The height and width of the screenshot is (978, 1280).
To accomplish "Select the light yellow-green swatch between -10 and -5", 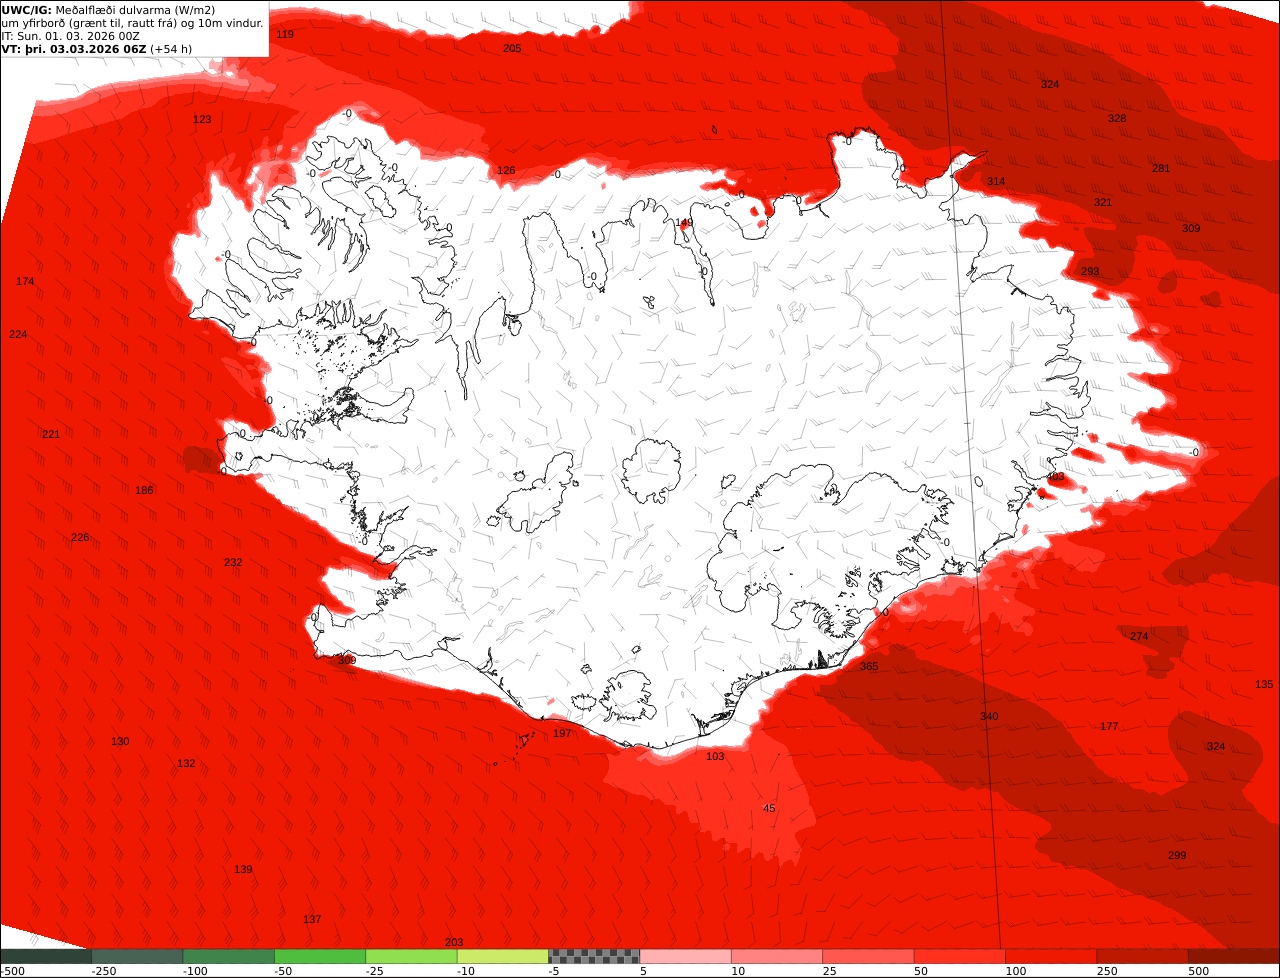I will pyautogui.click(x=503, y=956).
